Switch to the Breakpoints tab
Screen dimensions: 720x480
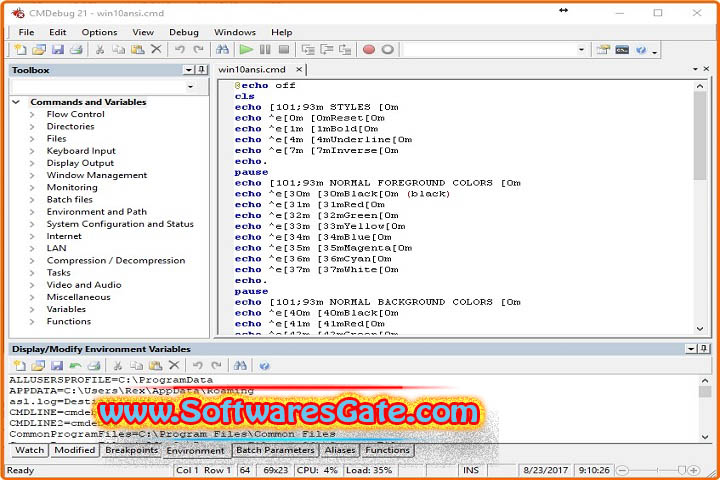(x=131, y=450)
